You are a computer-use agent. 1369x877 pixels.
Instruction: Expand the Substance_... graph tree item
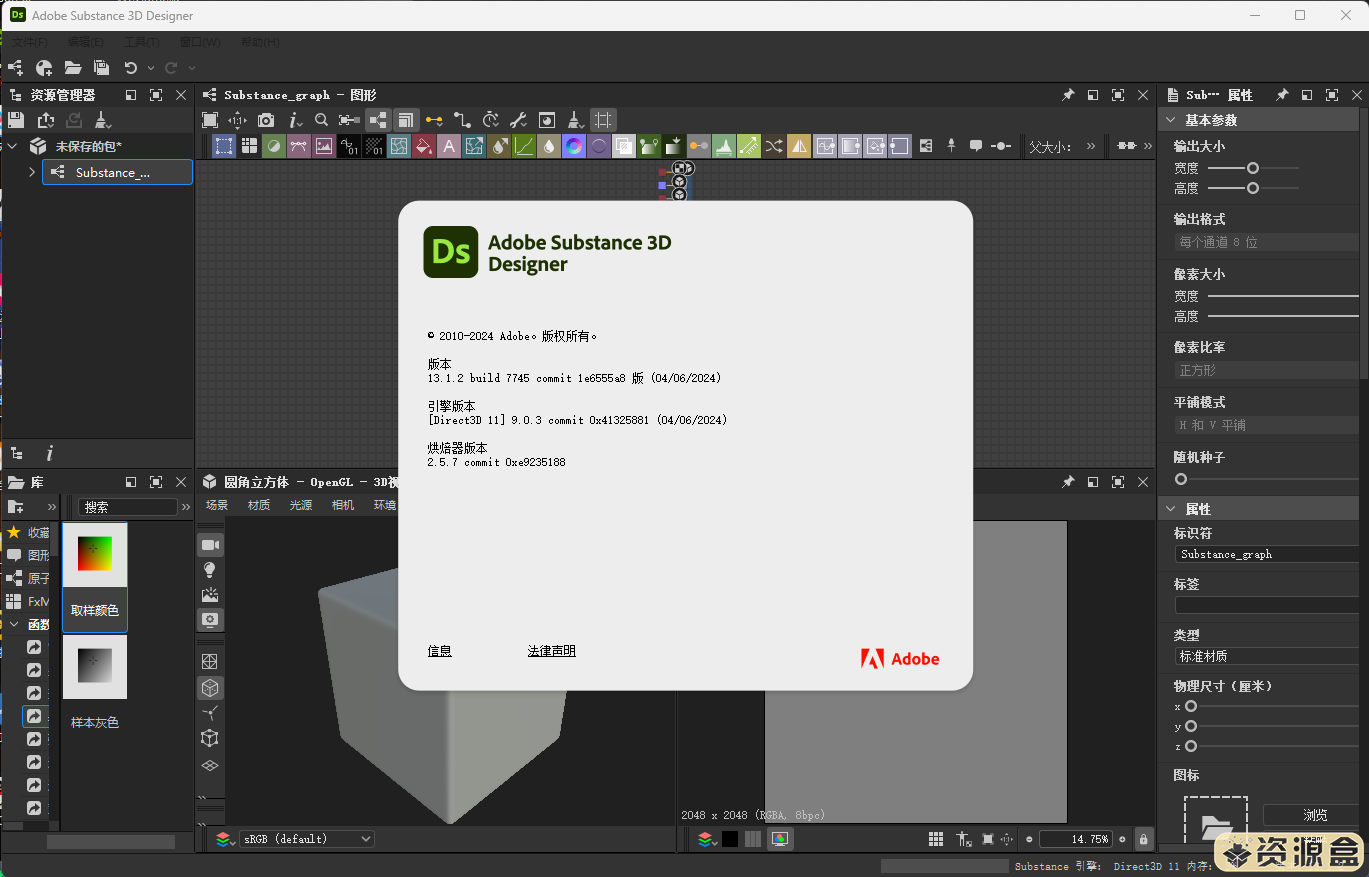[32, 172]
